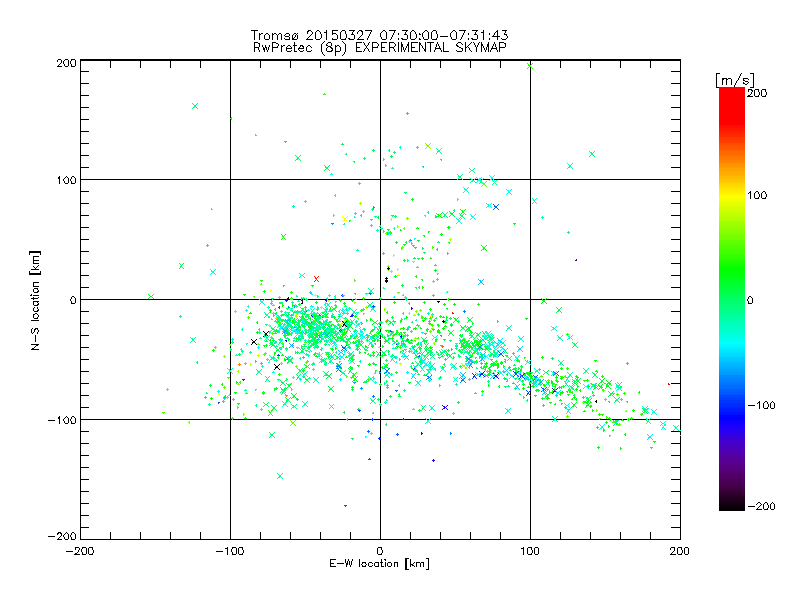Click the cyan X marker in the lower-left area
800x600 pixels.
coord(280,476)
